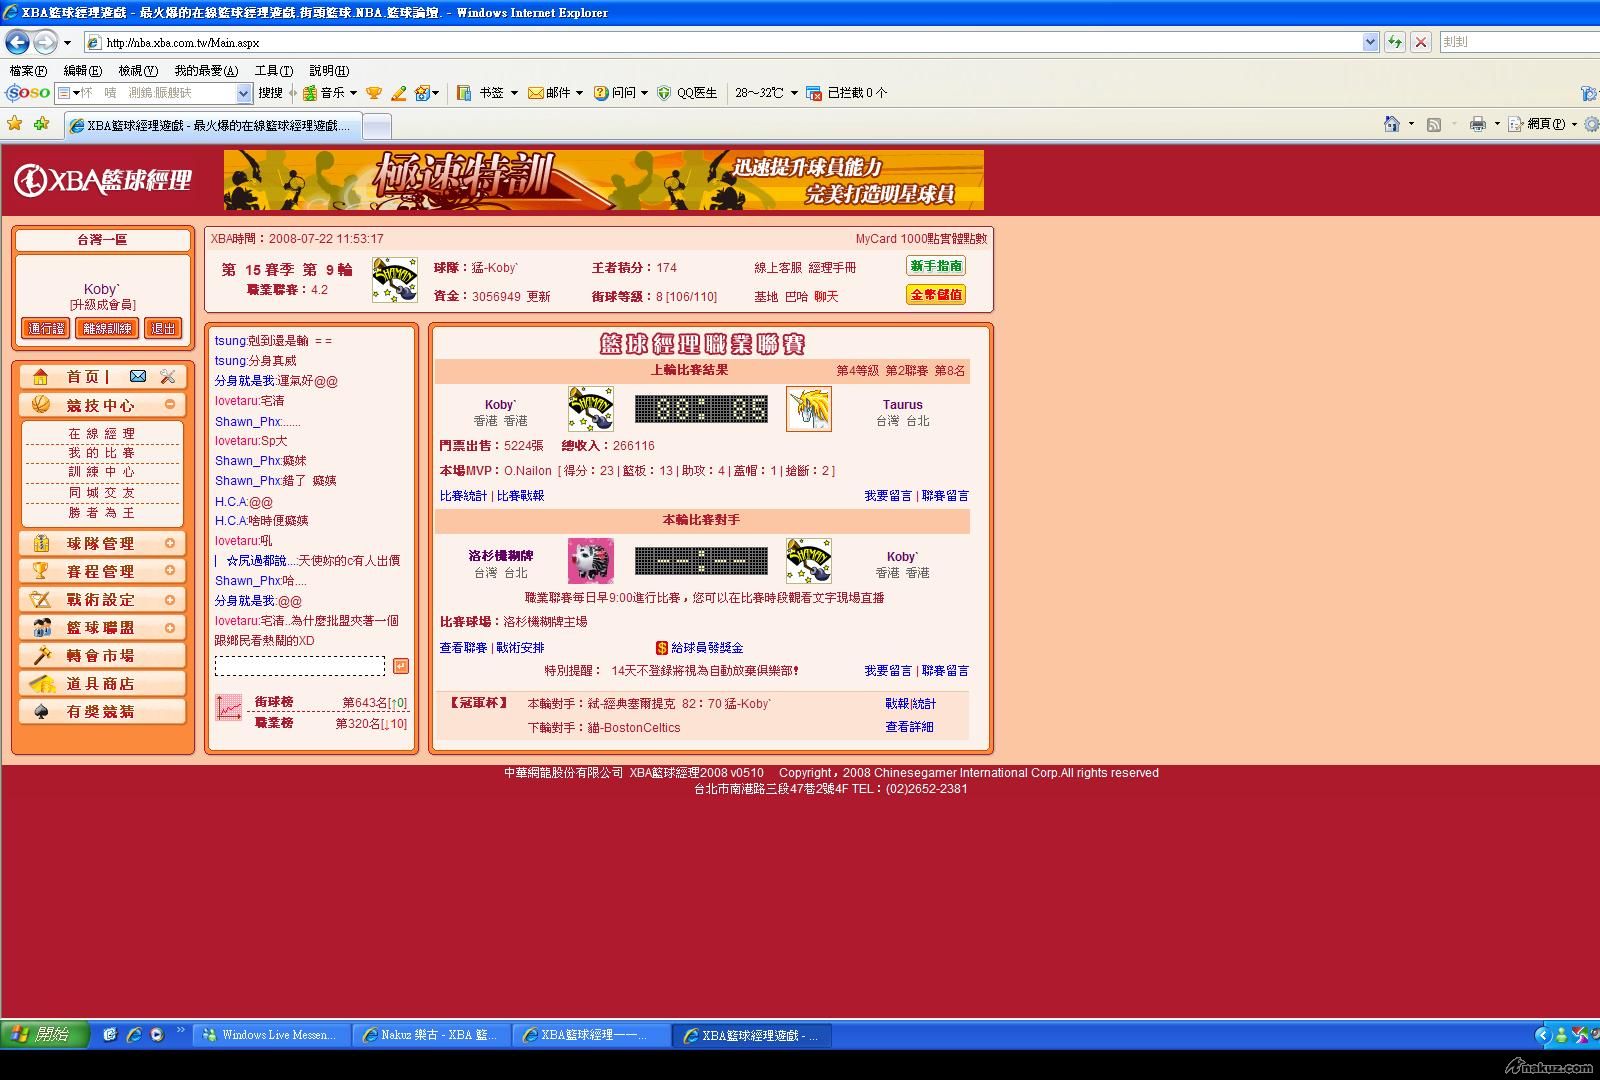Open the mail envelope icon beside 首頁

click(x=138, y=376)
